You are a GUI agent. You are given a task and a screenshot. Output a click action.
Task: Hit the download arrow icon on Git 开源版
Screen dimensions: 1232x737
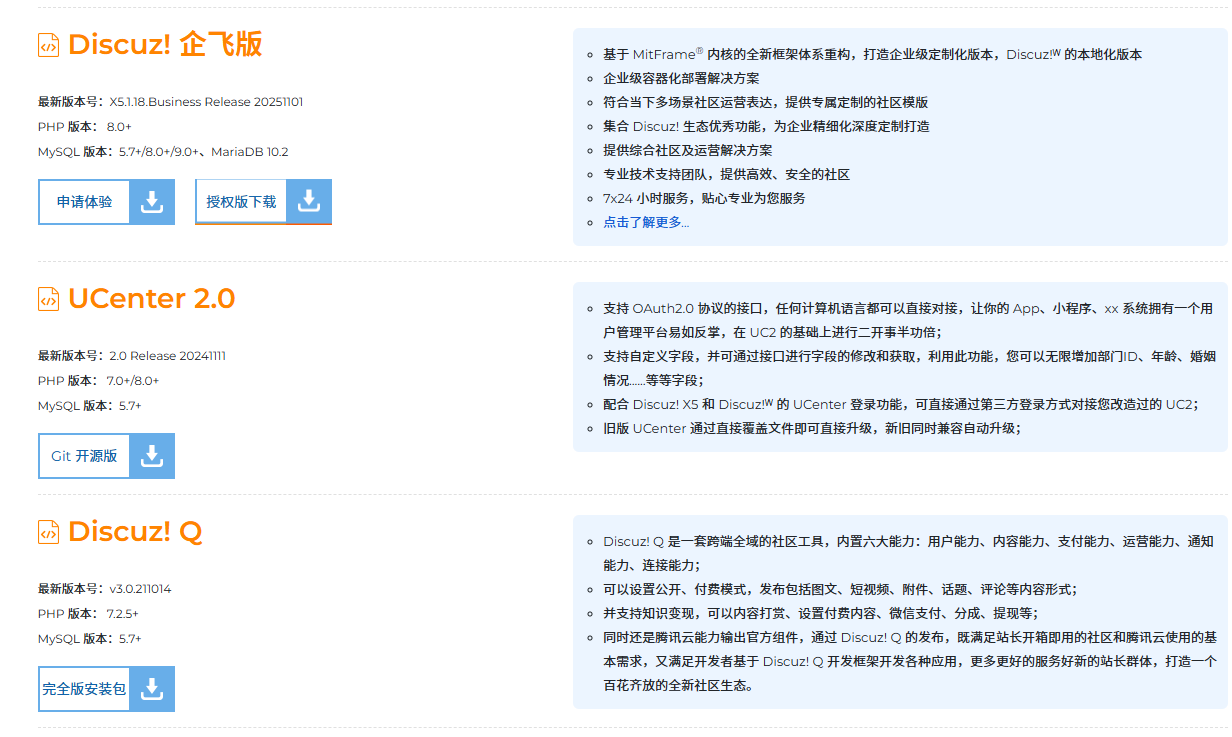tap(152, 456)
